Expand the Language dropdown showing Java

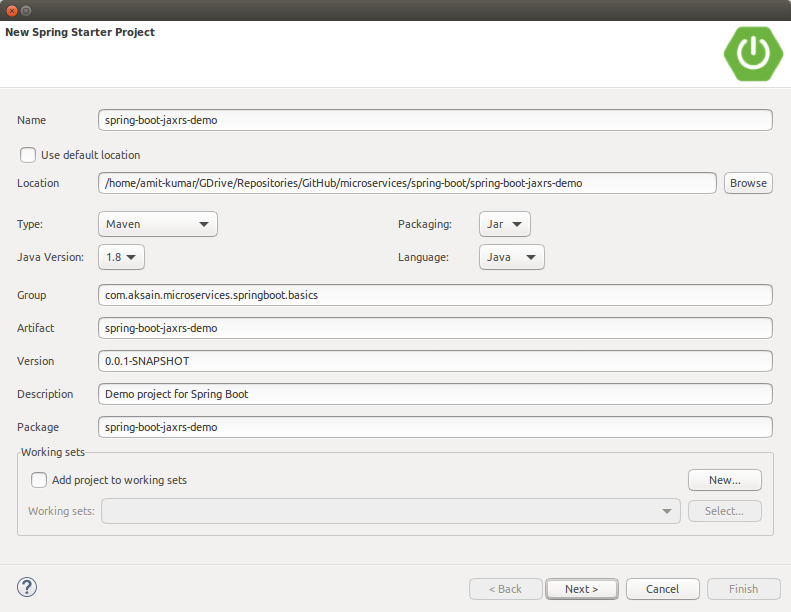(x=511, y=257)
